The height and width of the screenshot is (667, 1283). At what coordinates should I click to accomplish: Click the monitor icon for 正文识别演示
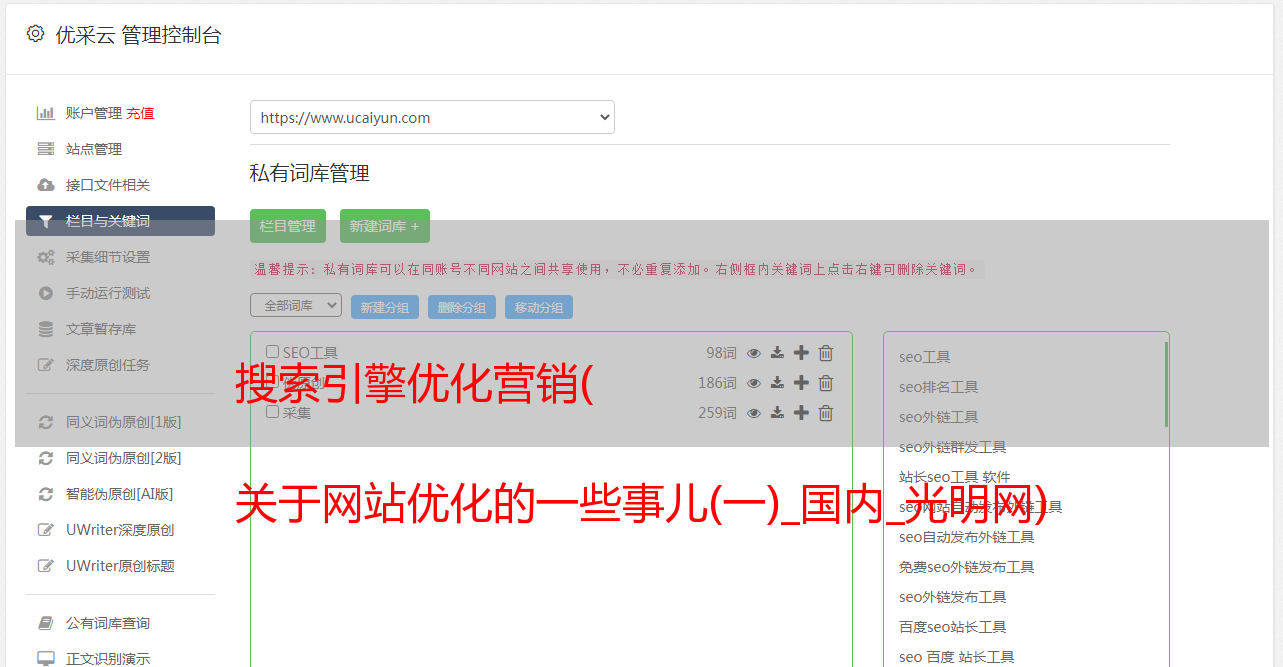pos(46,659)
